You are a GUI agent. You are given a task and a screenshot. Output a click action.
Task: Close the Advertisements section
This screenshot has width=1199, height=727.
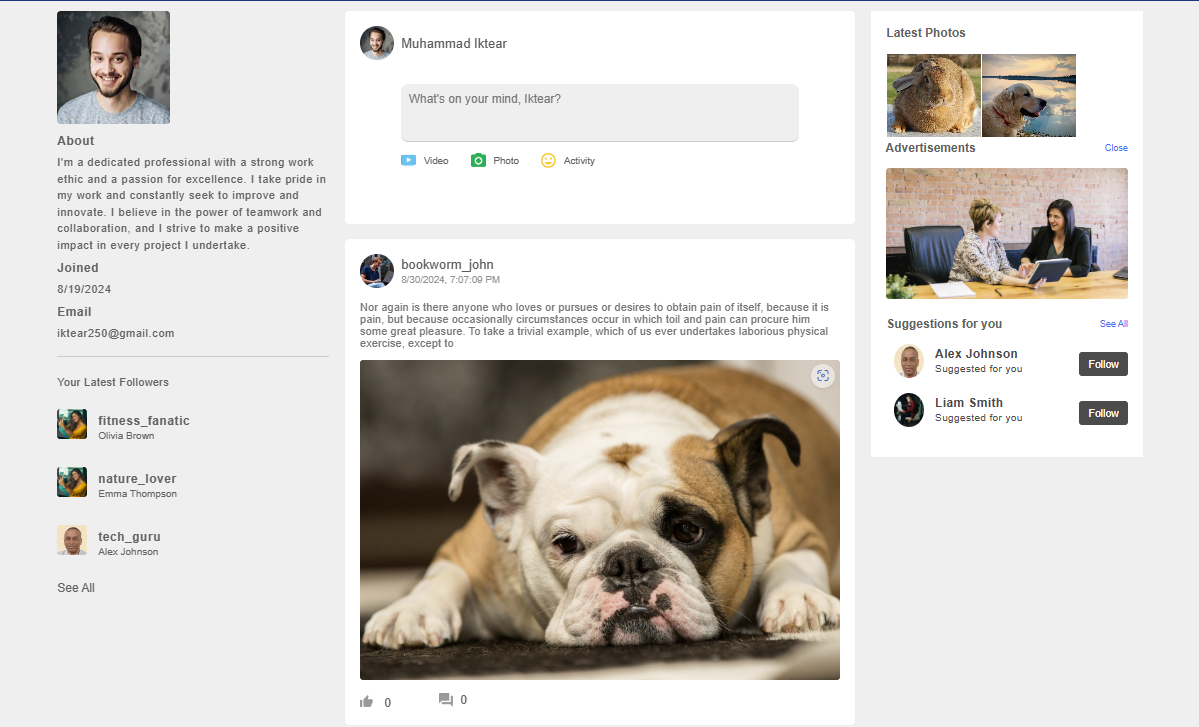click(x=1116, y=148)
